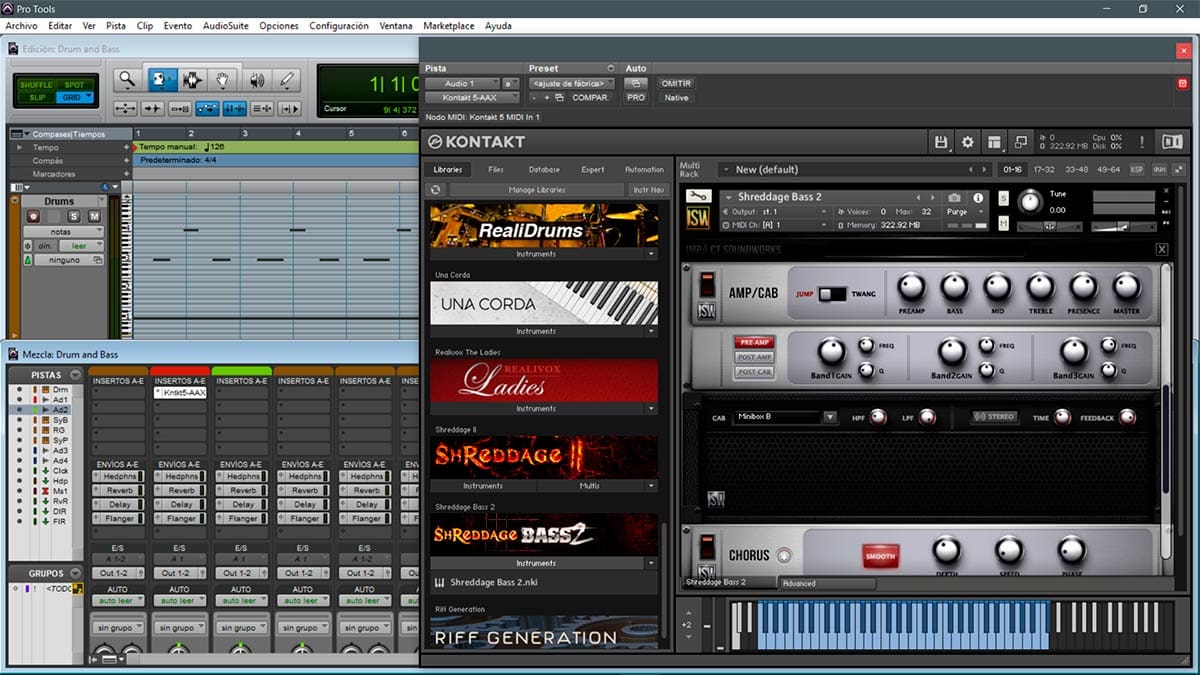
Task: Click the Instr Nav button
Action: pyautogui.click(x=648, y=190)
